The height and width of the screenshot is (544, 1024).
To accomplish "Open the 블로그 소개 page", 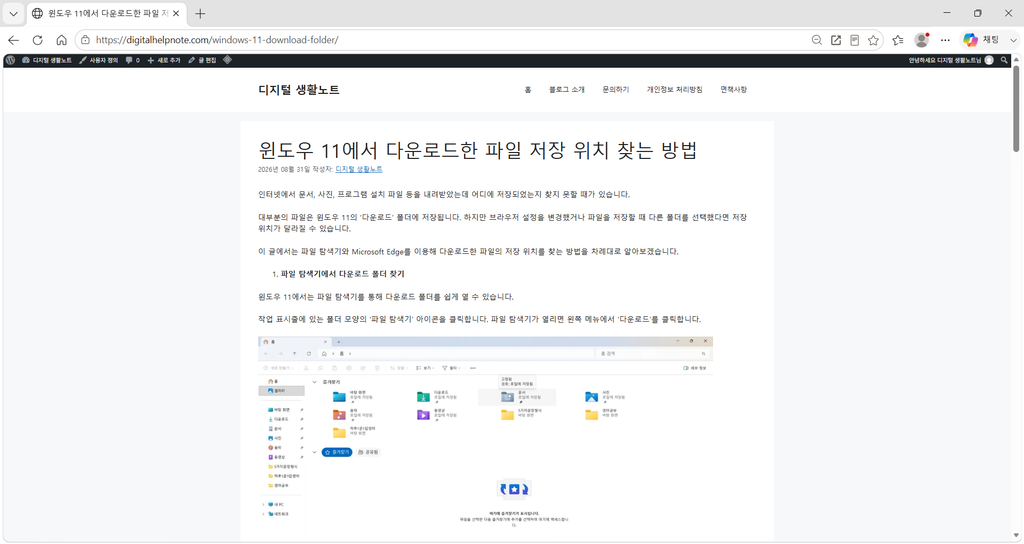I will pyautogui.click(x=567, y=89).
